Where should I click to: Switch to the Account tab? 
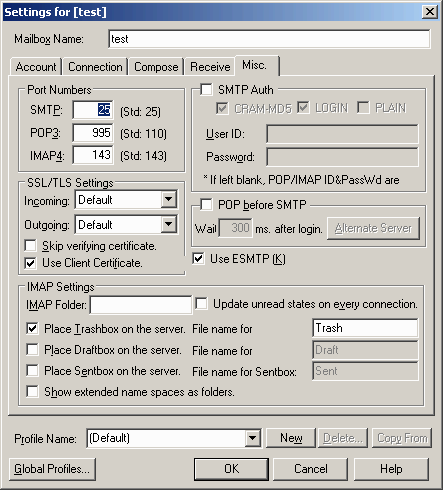(x=36, y=67)
